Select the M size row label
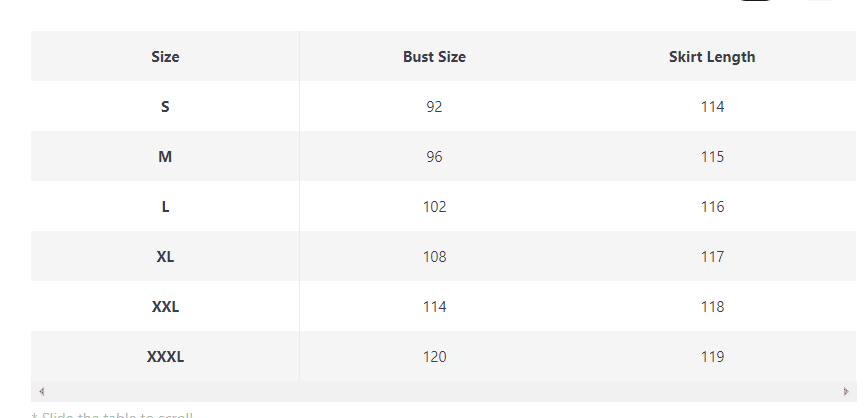 [x=165, y=157]
